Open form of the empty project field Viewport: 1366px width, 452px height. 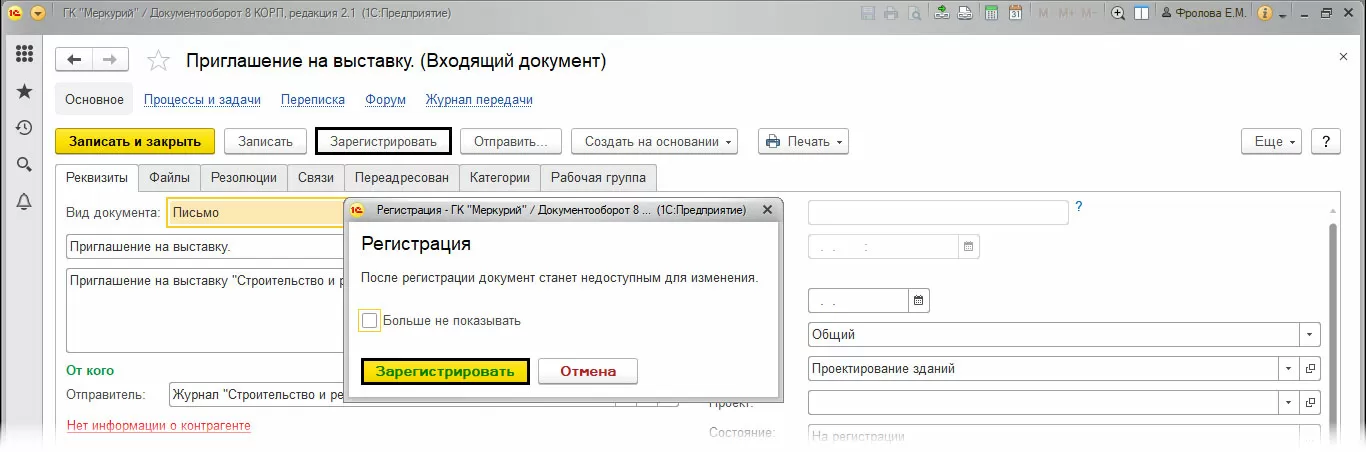(x=1311, y=403)
